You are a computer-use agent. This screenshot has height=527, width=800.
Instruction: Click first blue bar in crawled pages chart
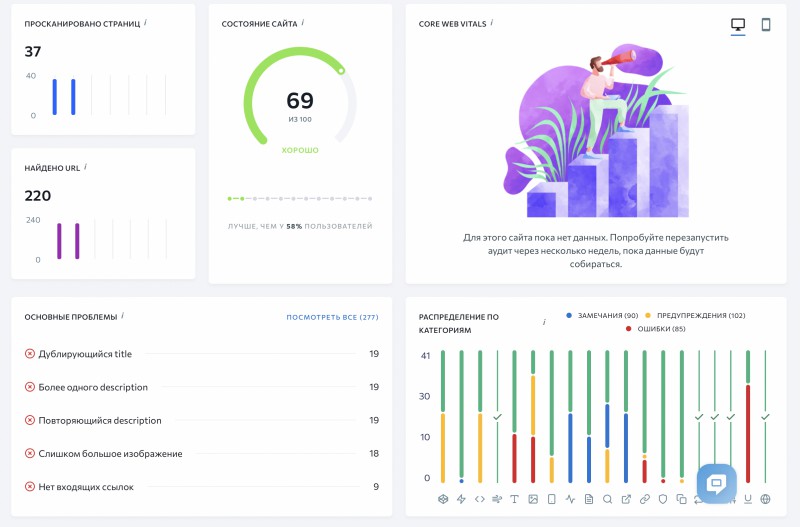pyautogui.click(x=55, y=96)
